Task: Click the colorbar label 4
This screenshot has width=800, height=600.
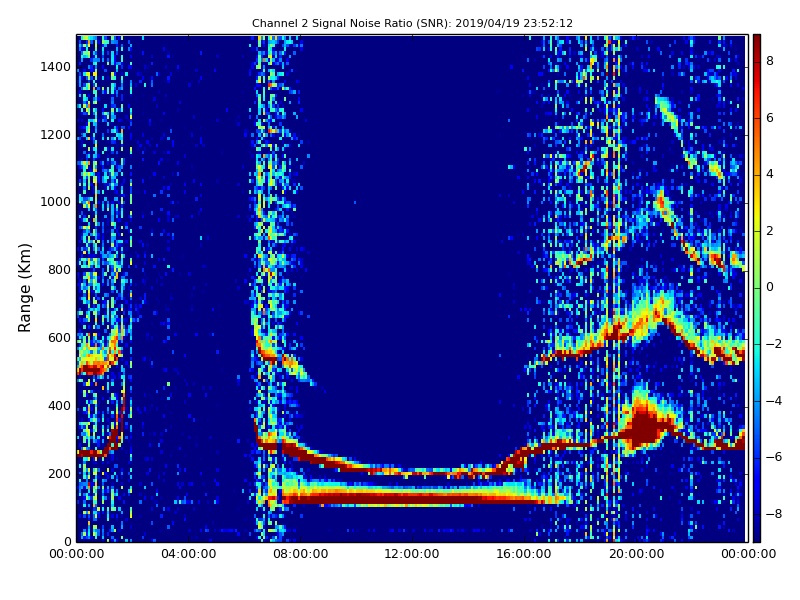Action: [x=770, y=174]
